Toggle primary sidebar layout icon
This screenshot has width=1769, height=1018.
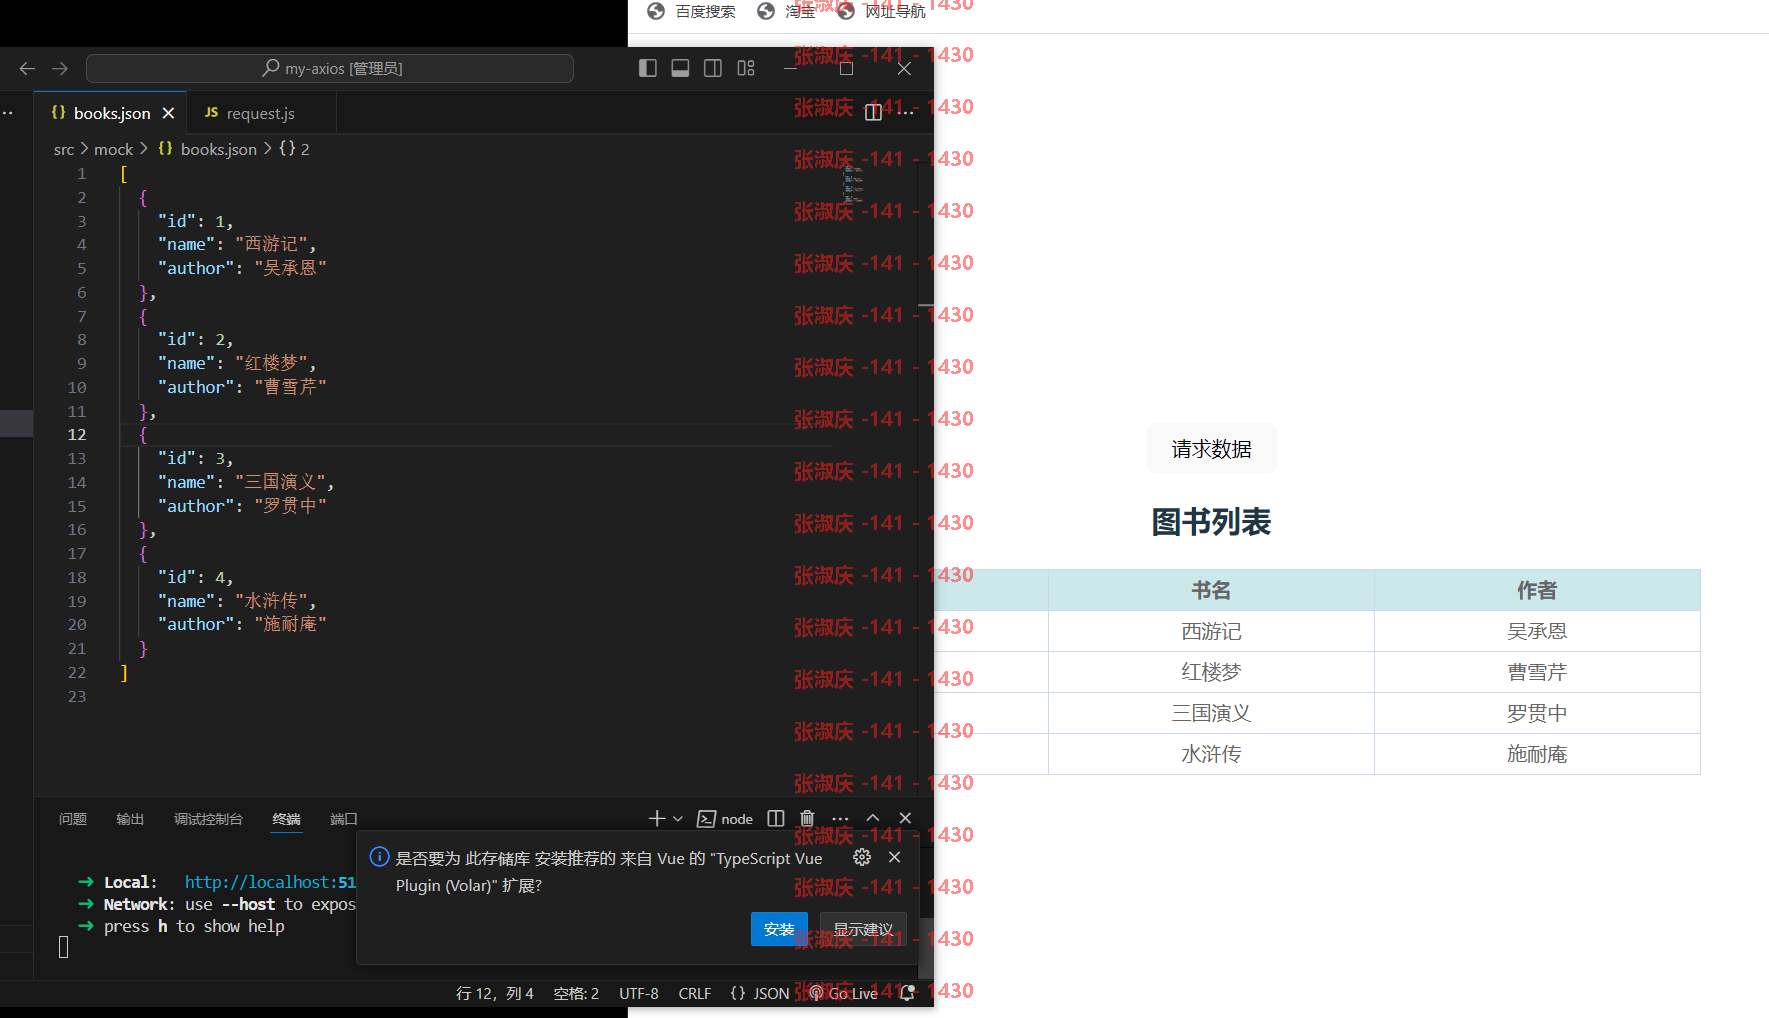[x=648, y=68]
